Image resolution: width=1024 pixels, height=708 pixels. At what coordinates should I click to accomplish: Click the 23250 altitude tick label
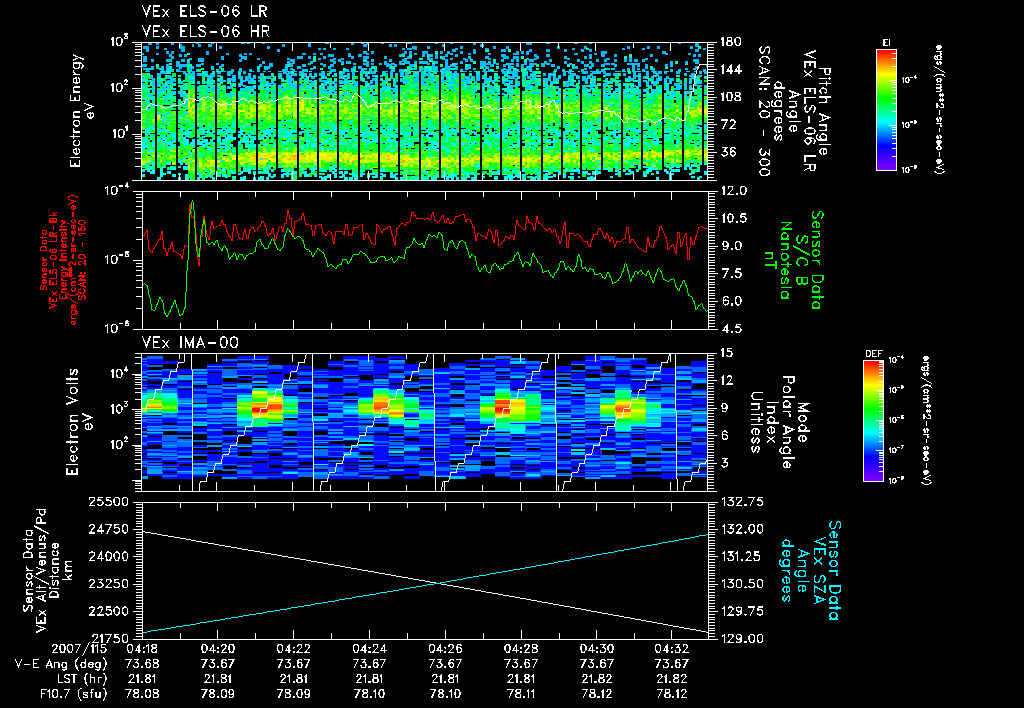pyautogui.click(x=108, y=584)
